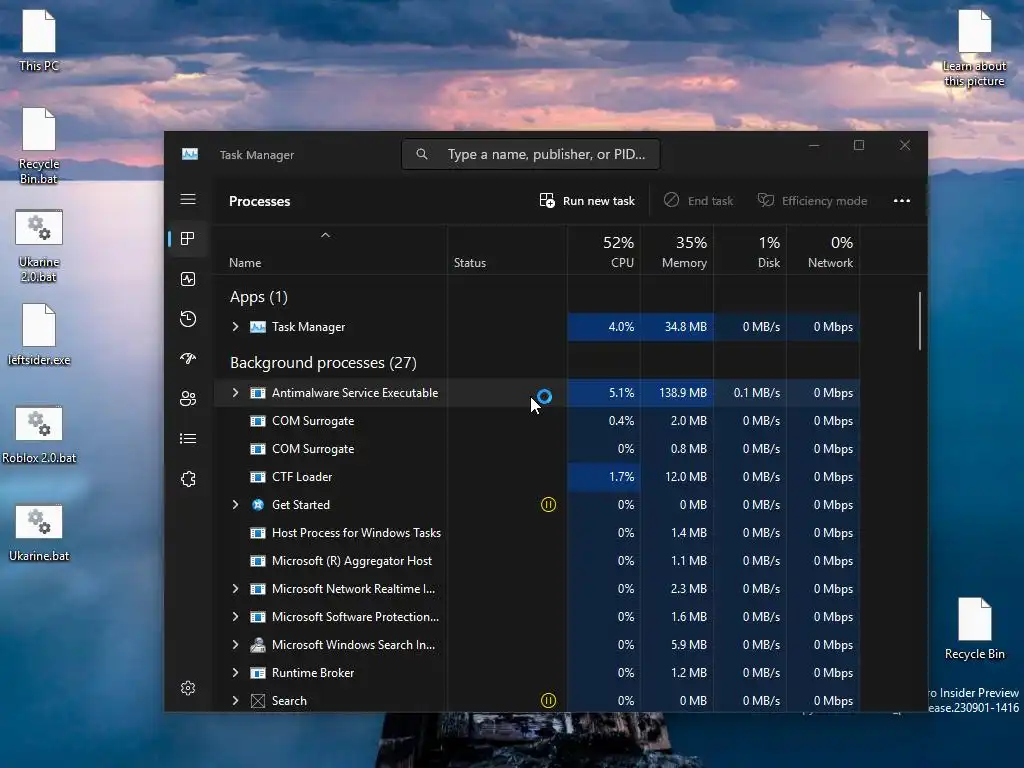Select the This PC desktop icon
Viewport: 1024px width, 768px height.
click(x=39, y=40)
